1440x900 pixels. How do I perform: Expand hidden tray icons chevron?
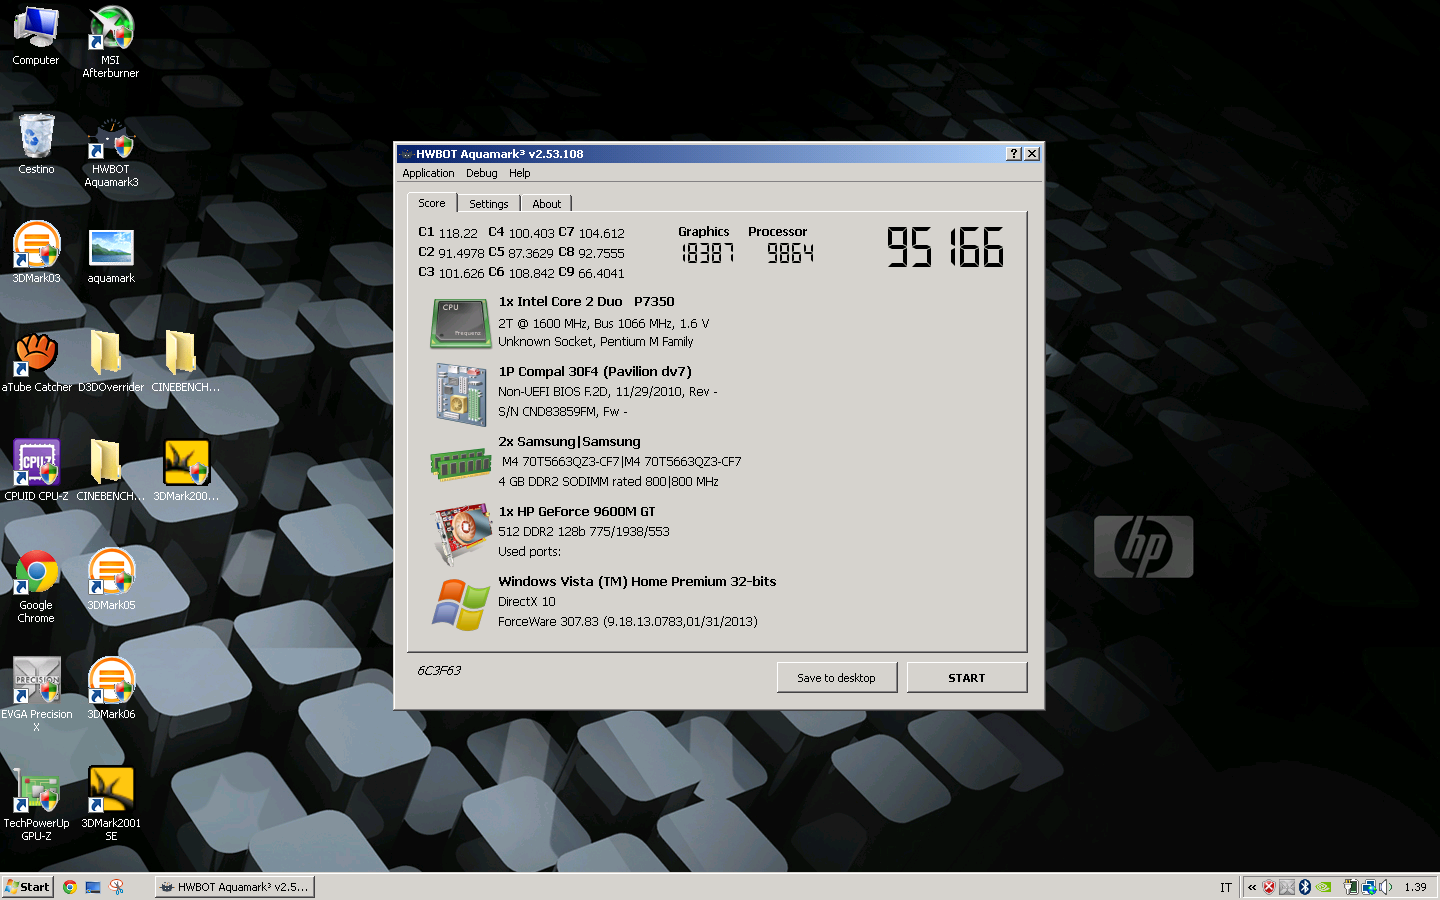(1251, 887)
